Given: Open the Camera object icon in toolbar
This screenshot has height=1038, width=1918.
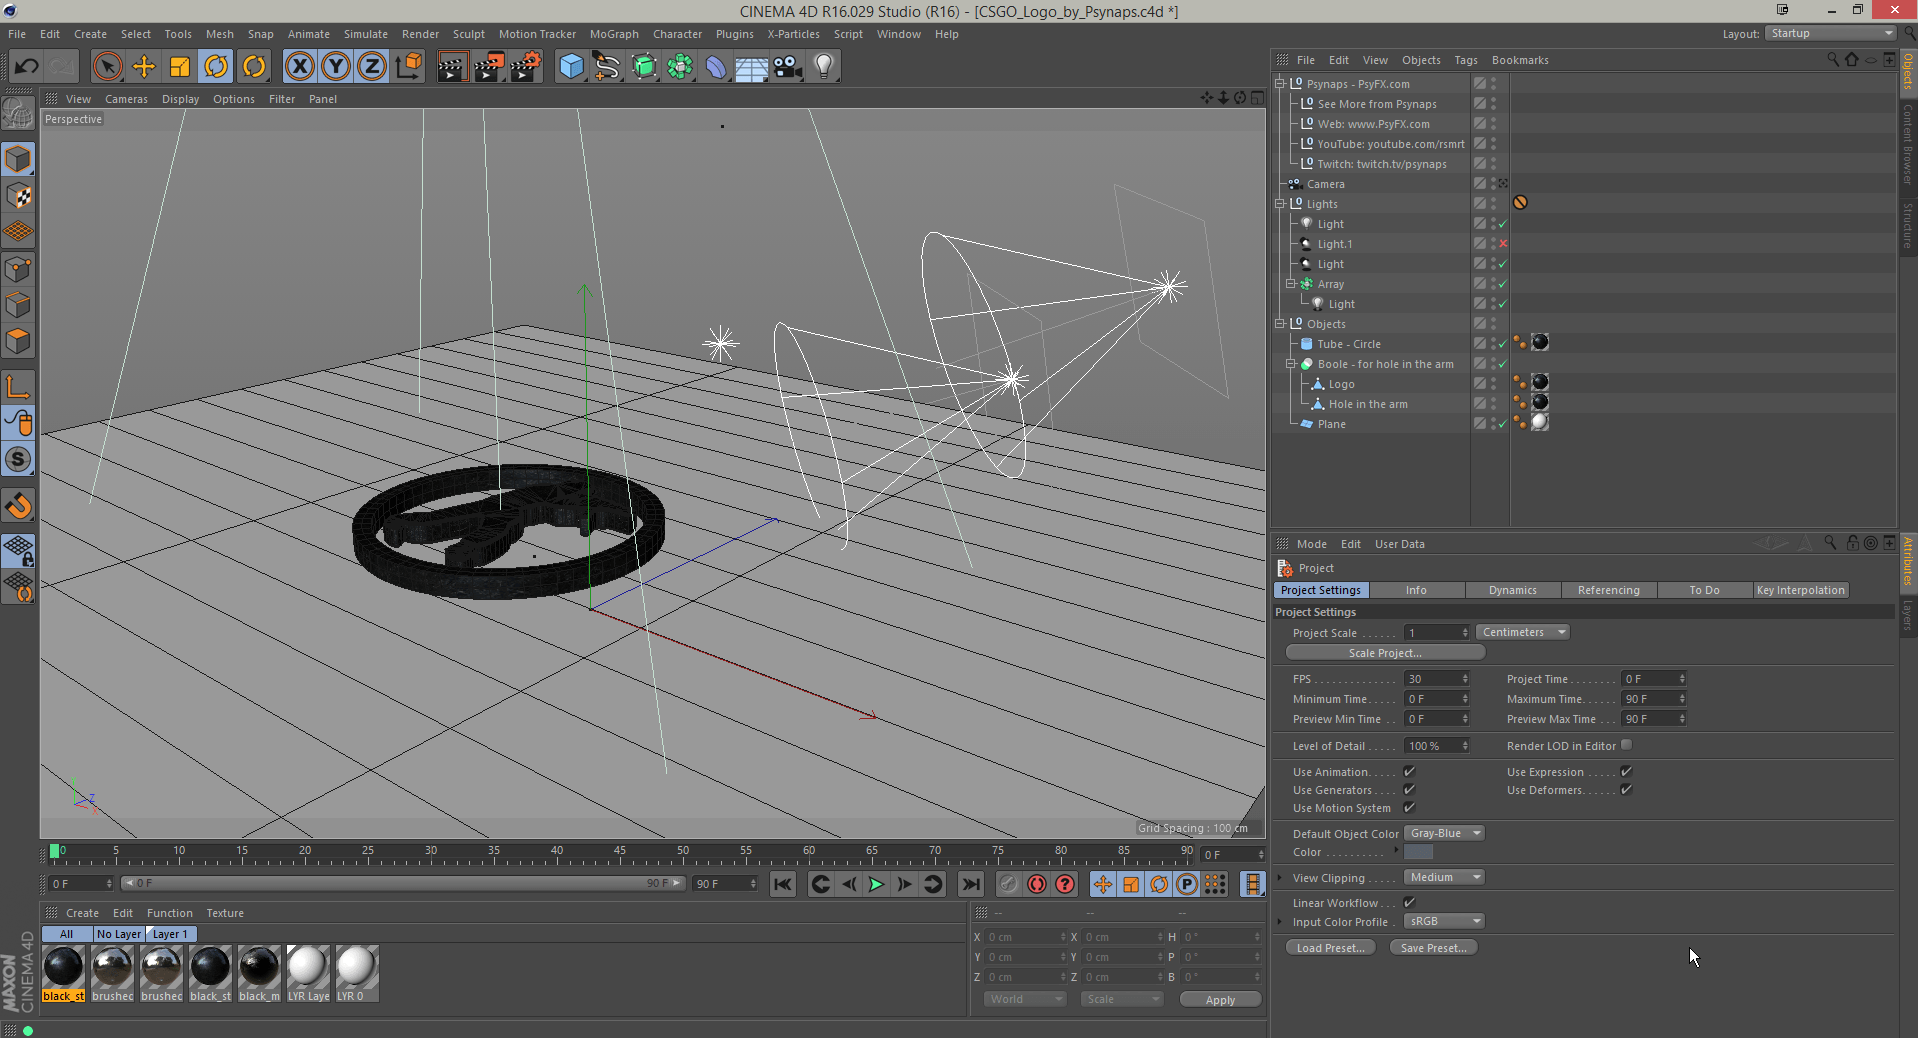Looking at the screenshot, I should pyautogui.click(x=788, y=67).
